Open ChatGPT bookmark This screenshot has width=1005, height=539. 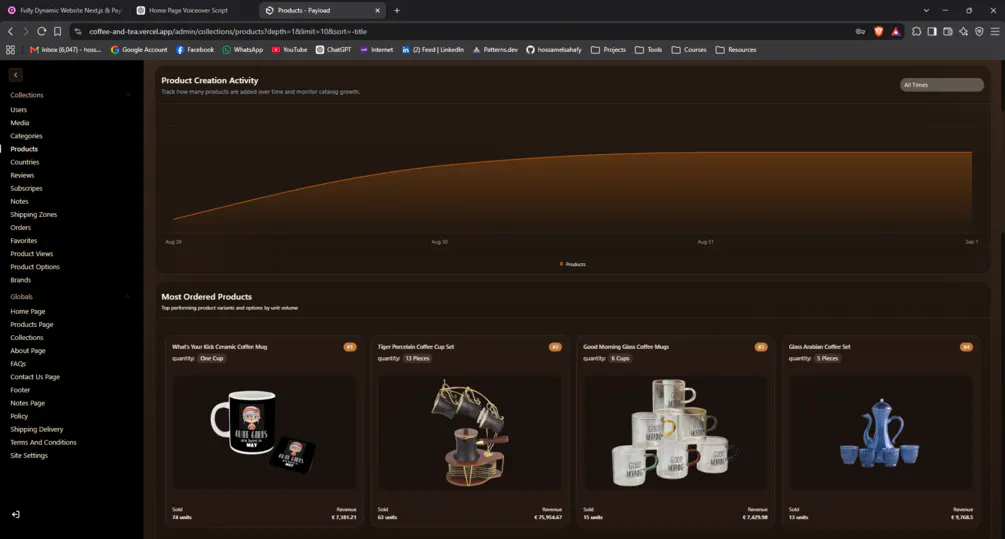(333, 49)
